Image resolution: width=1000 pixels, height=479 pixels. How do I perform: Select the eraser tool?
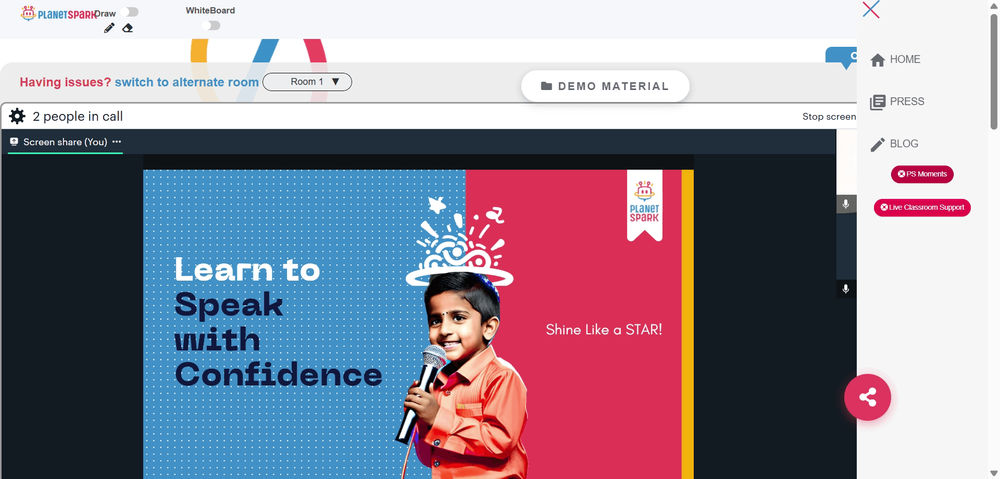click(128, 28)
